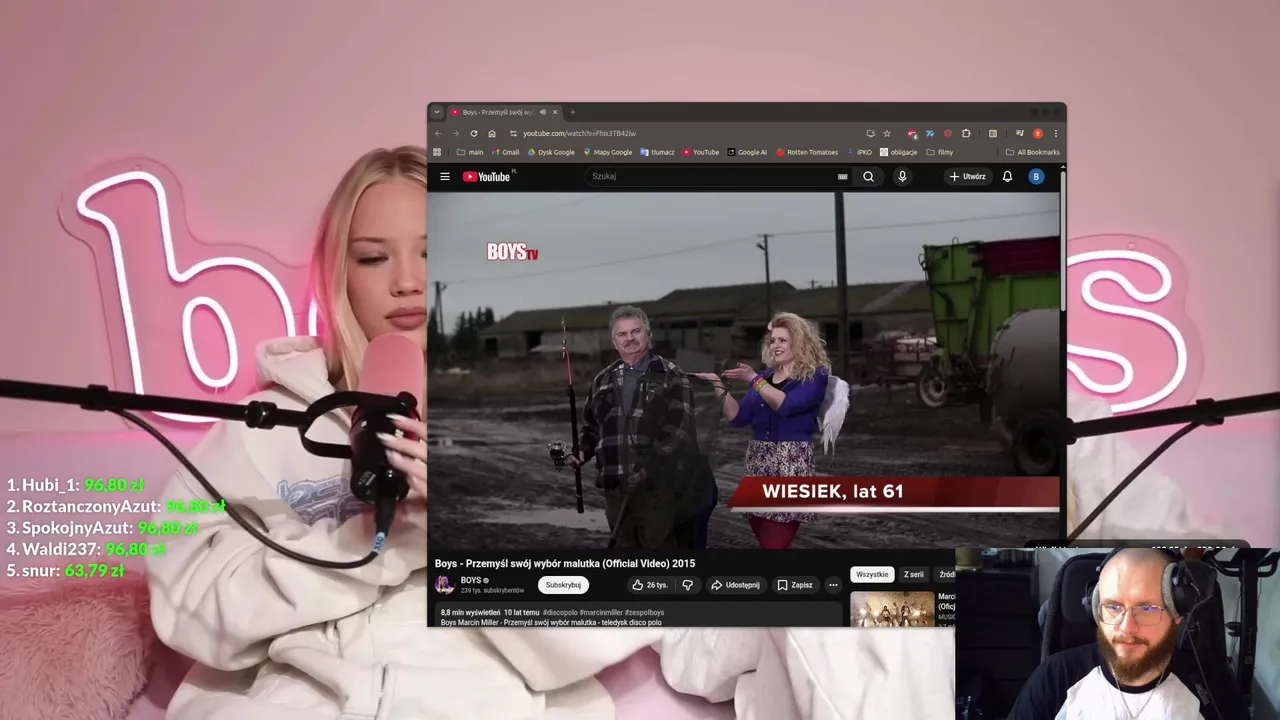Open the iPKO bookmark

pyautogui.click(x=860, y=152)
